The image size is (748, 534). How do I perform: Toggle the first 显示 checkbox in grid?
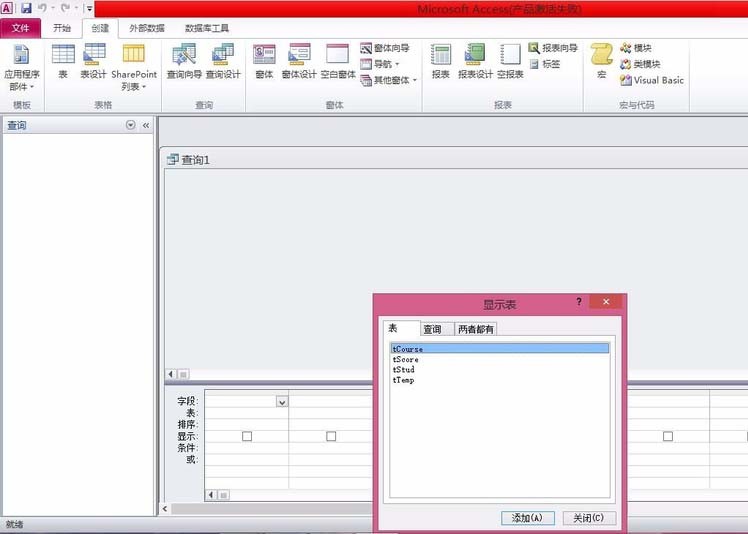point(247,436)
